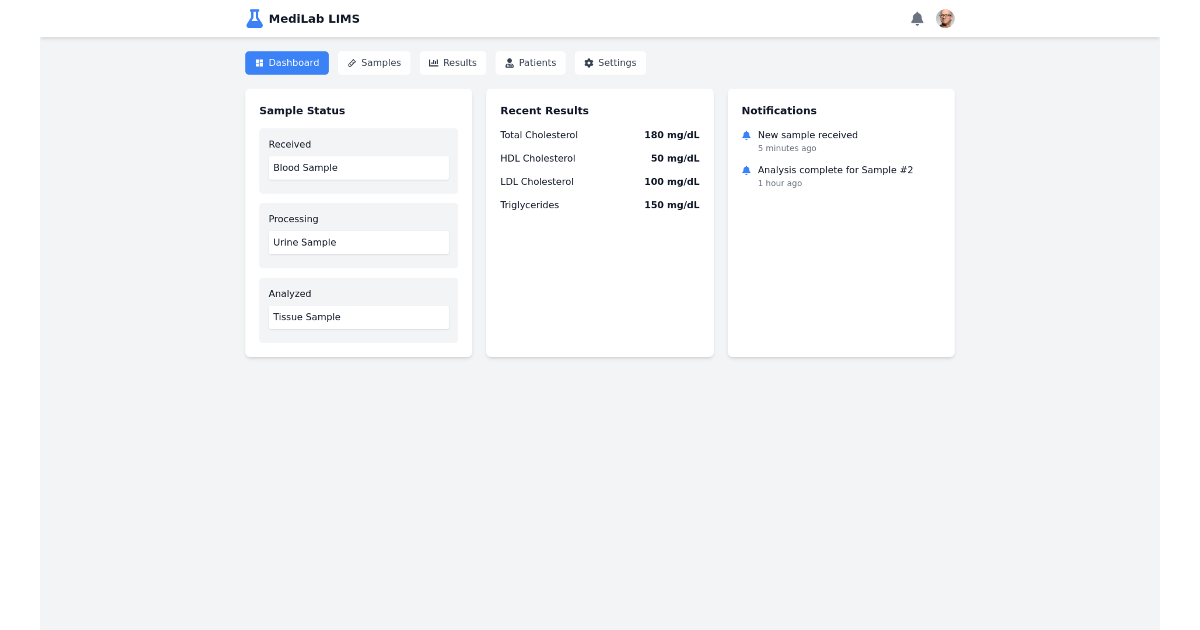Click the bell icon beside 'Analysis complete for Sample #2'
This screenshot has width=1200, height=630.
pyautogui.click(x=746, y=170)
